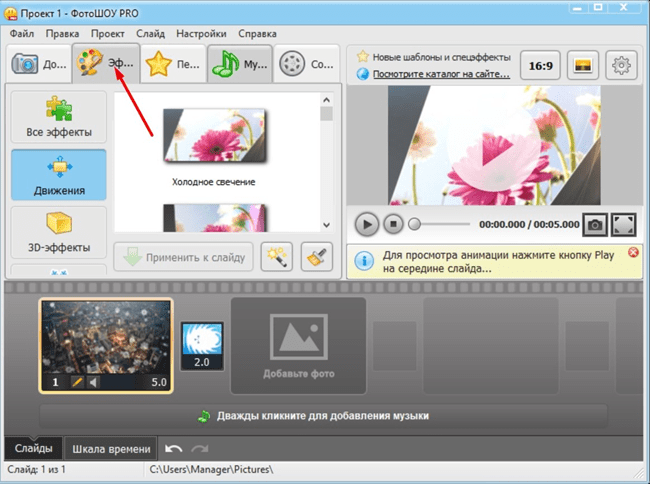This screenshot has width=650, height=484.
Task: Open the photo camera tab
Action: pos(39,65)
